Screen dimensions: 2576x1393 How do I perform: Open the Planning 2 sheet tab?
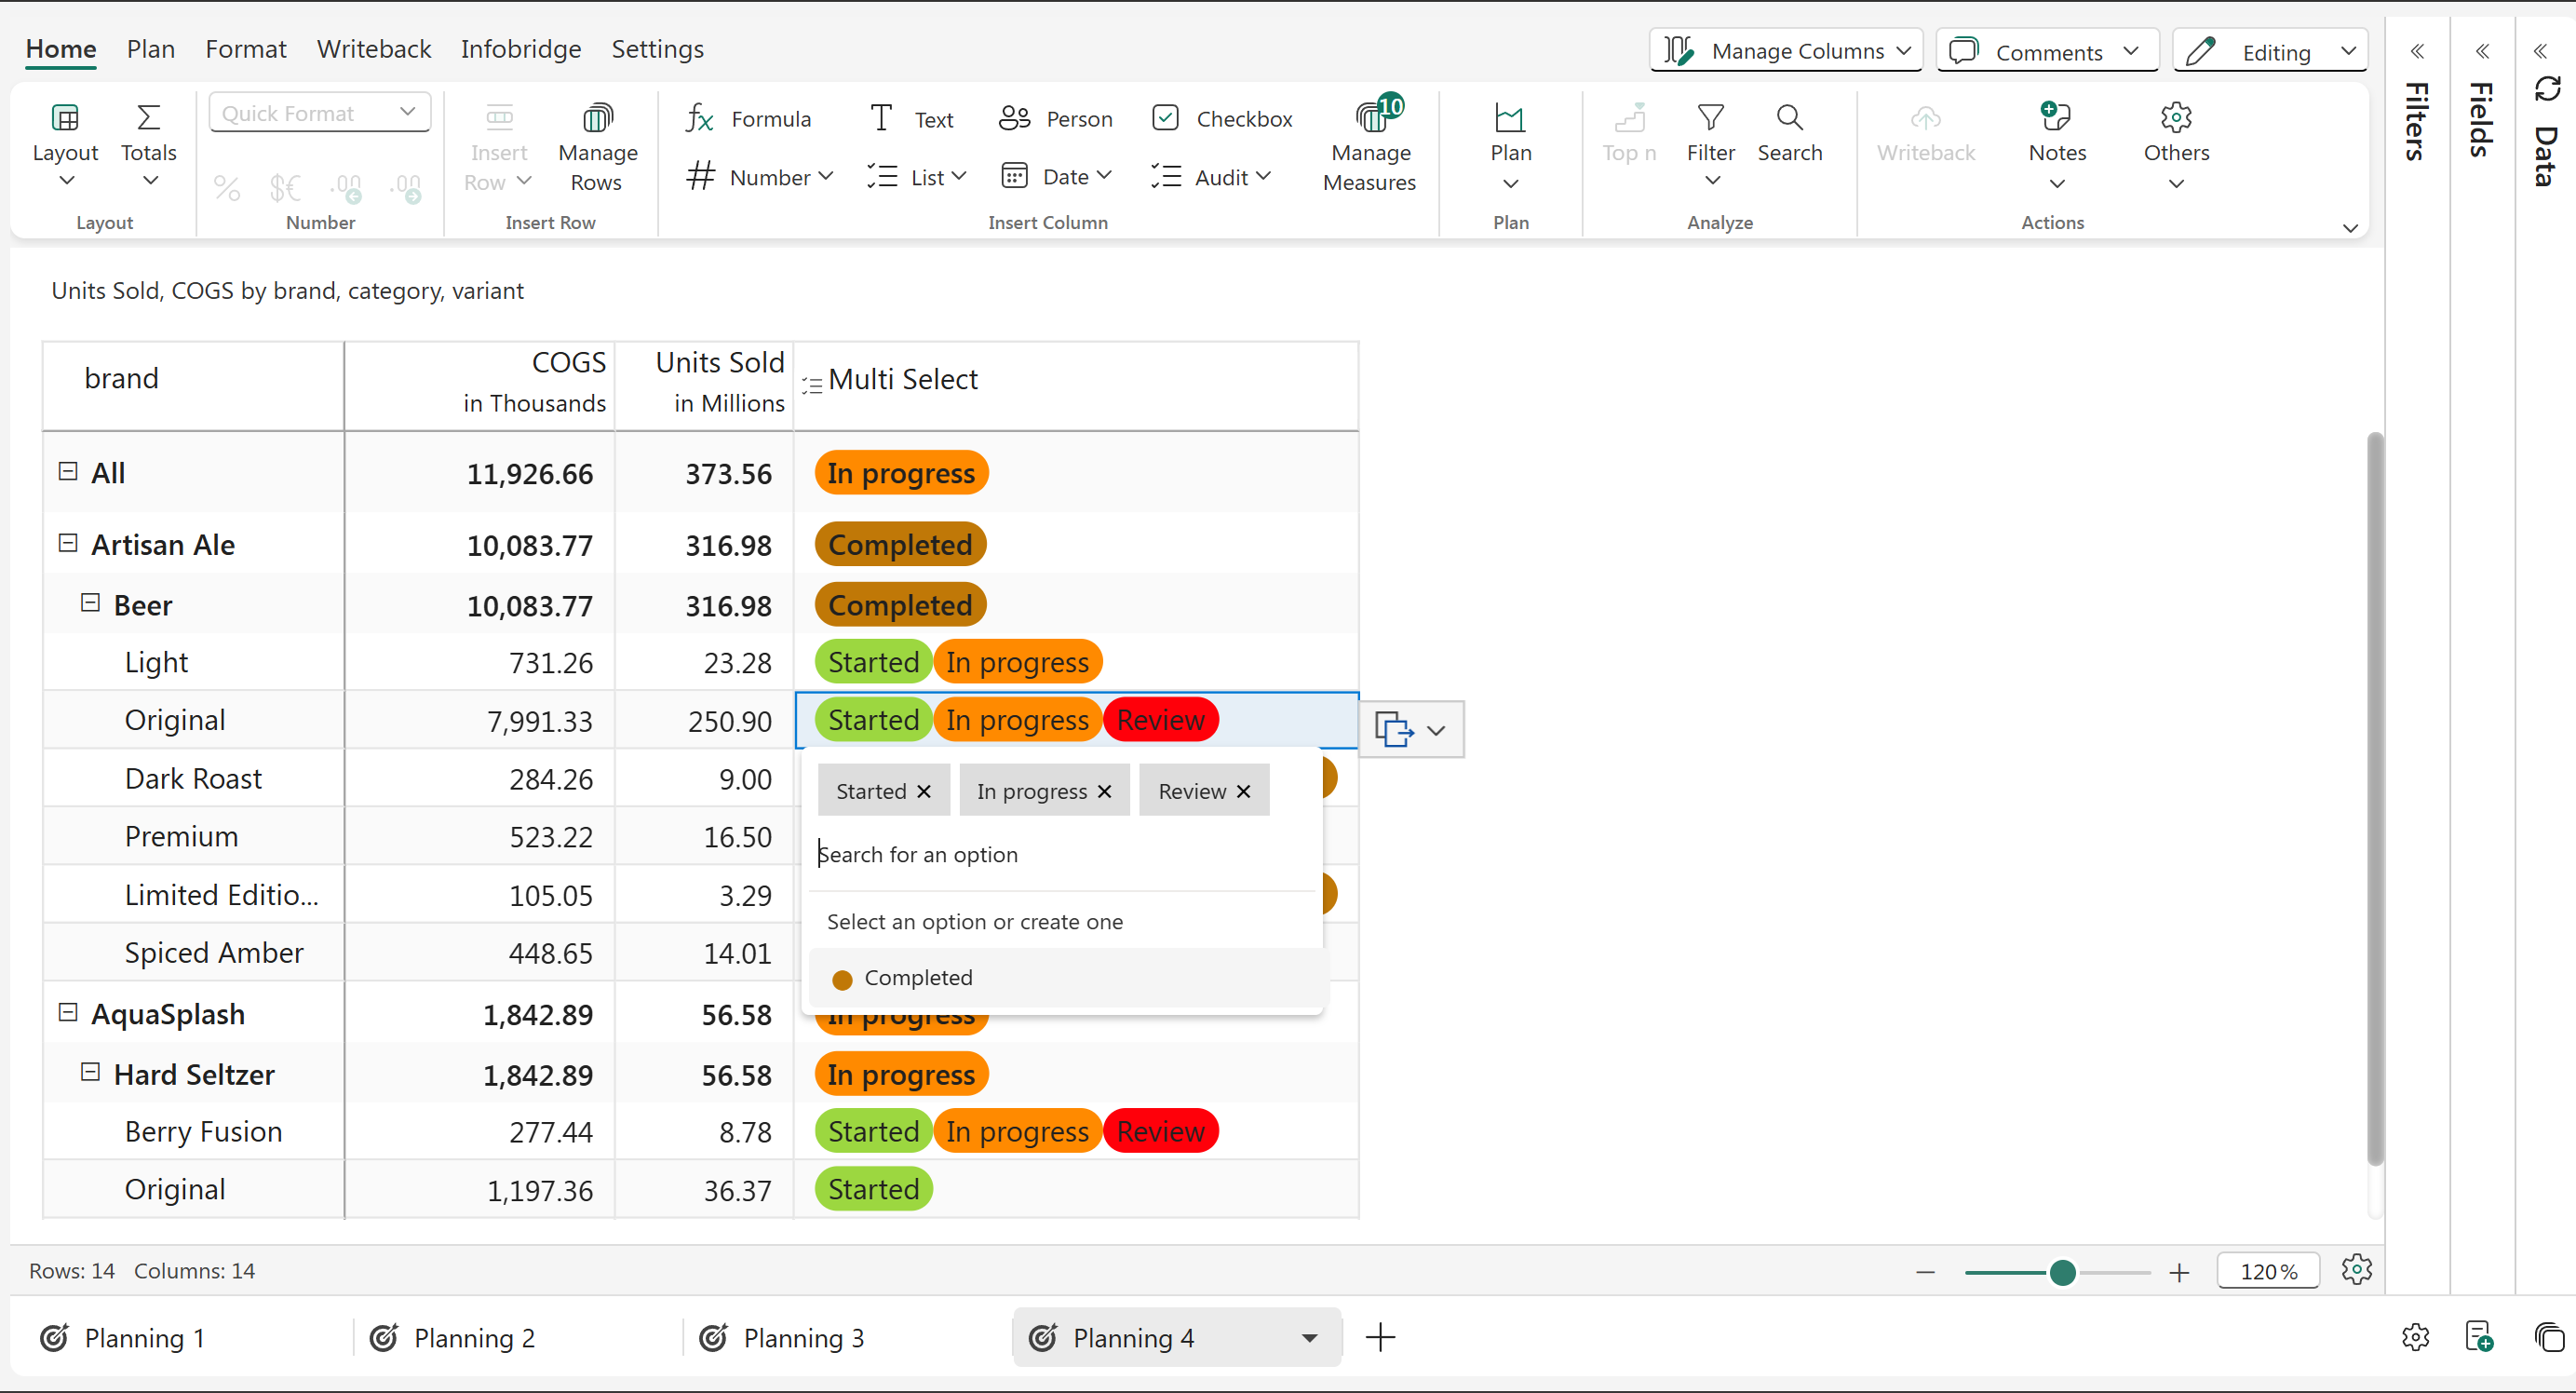pos(474,1337)
